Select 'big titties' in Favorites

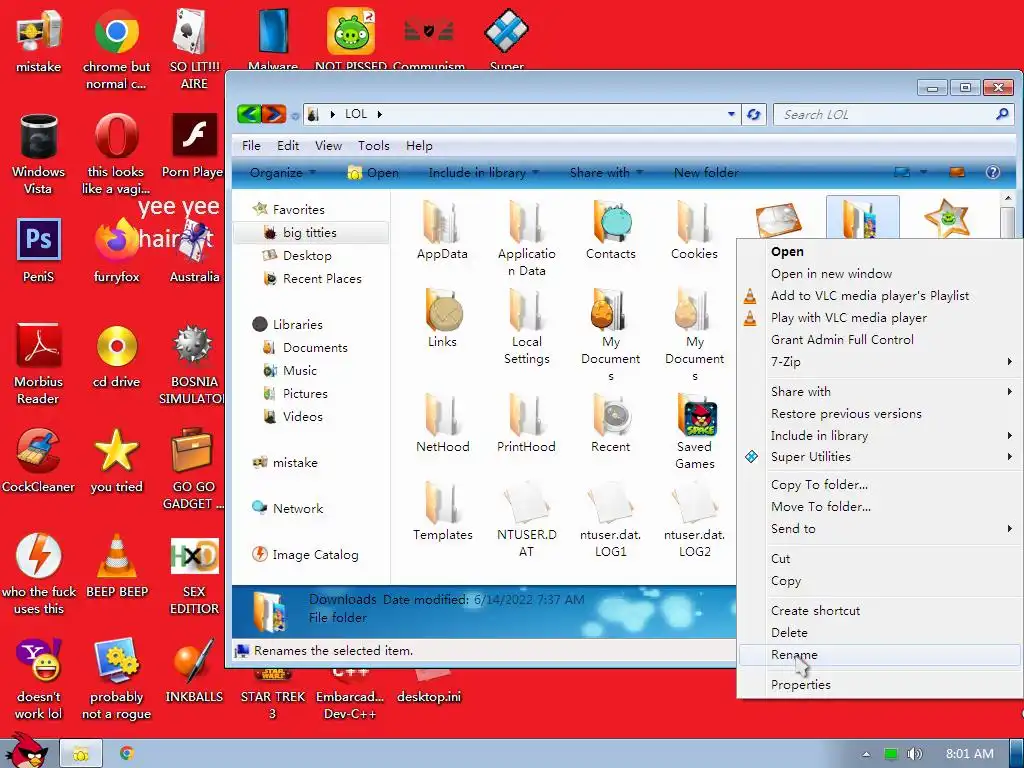coord(311,232)
